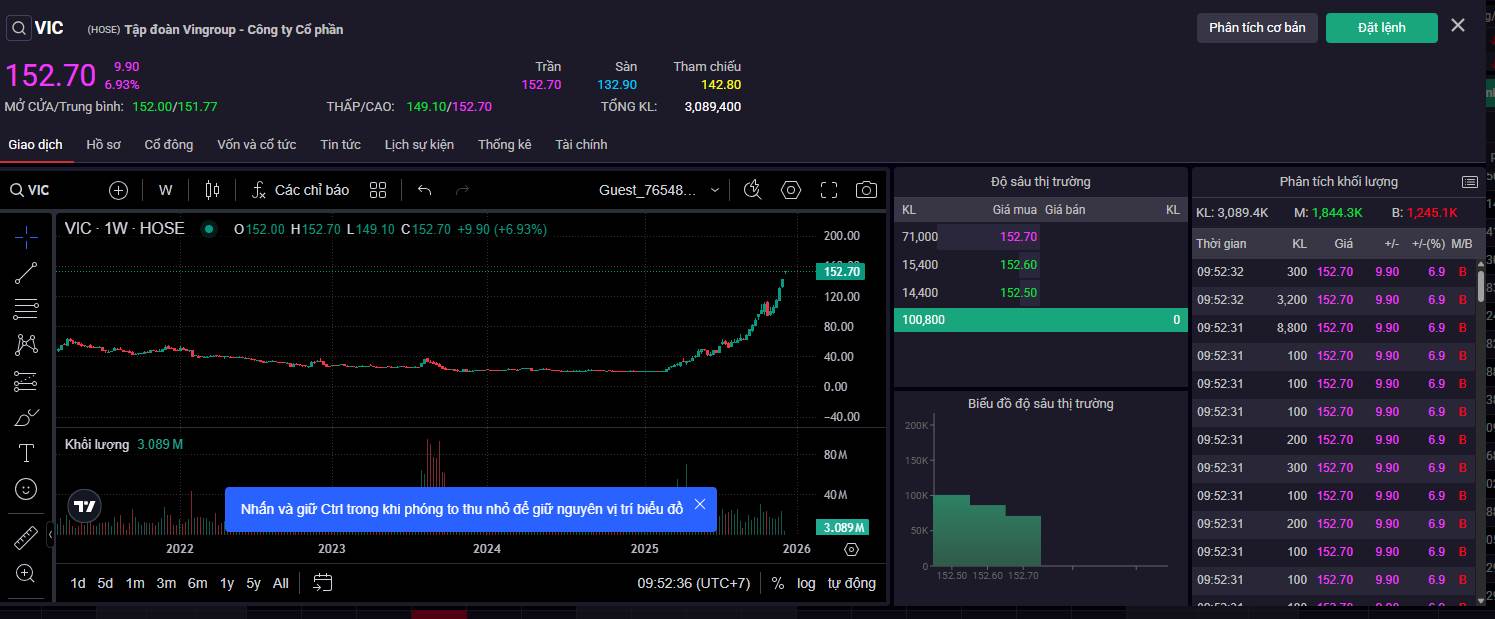Click the scrollbar in volume analysis table
The height and width of the screenshot is (619, 1495).
pos(1481,286)
